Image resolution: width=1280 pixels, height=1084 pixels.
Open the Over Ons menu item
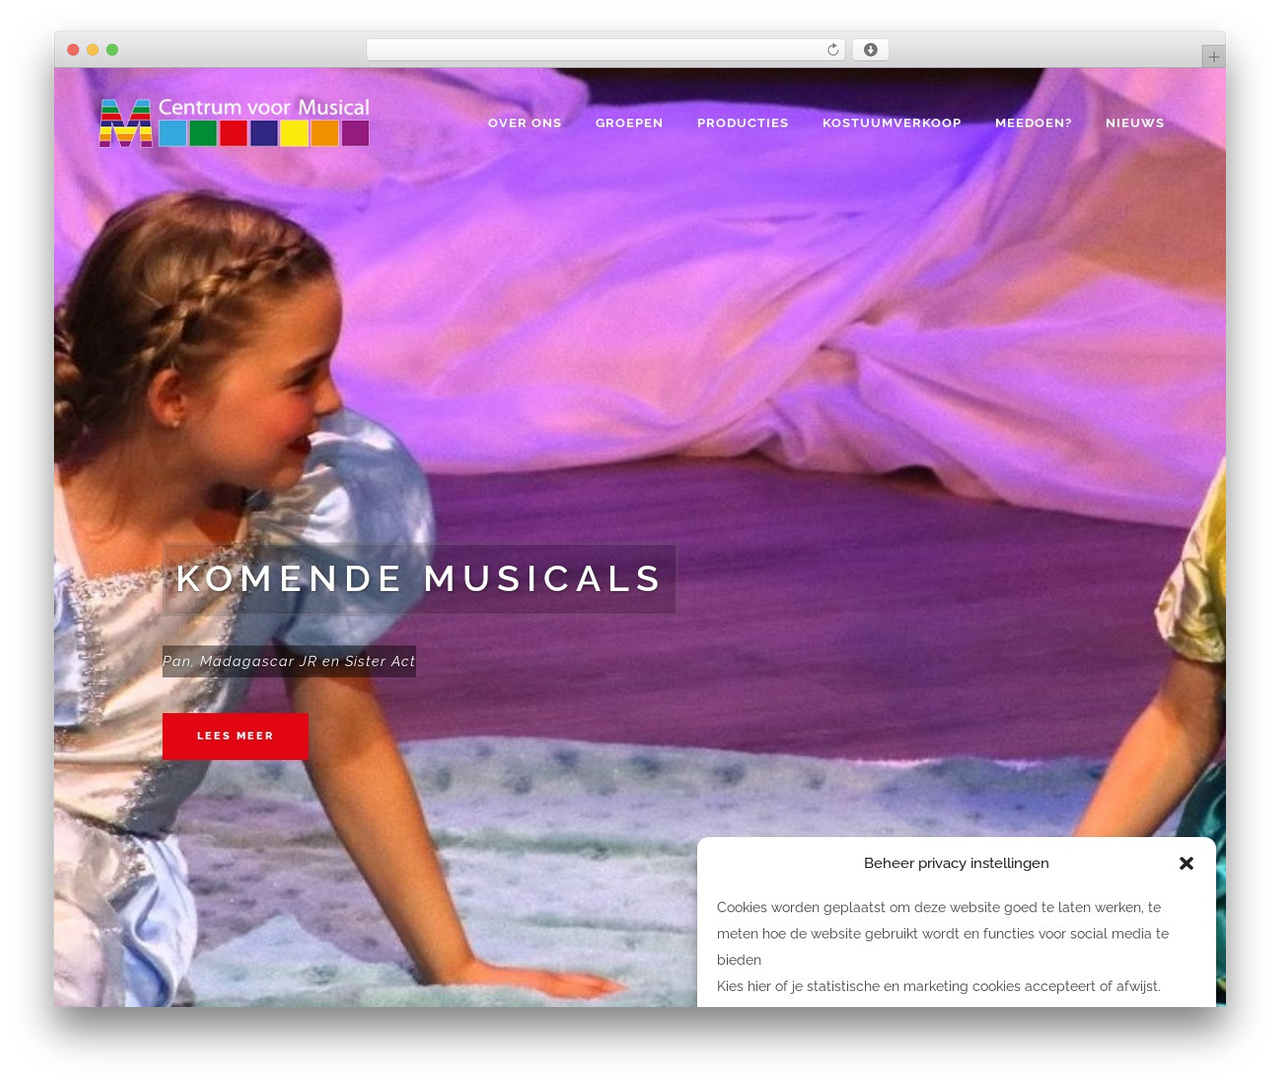[x=525, y=123]
